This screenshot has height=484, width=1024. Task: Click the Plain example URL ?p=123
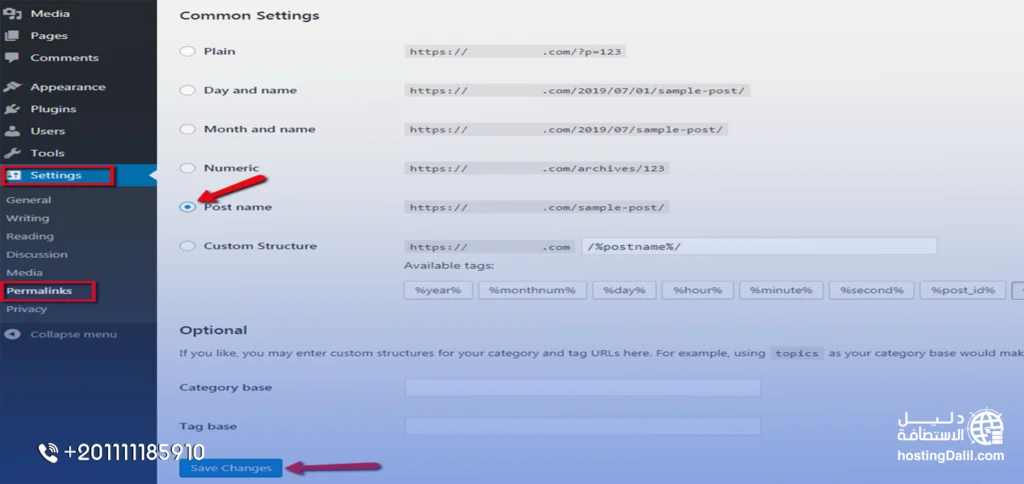[515, 52]
